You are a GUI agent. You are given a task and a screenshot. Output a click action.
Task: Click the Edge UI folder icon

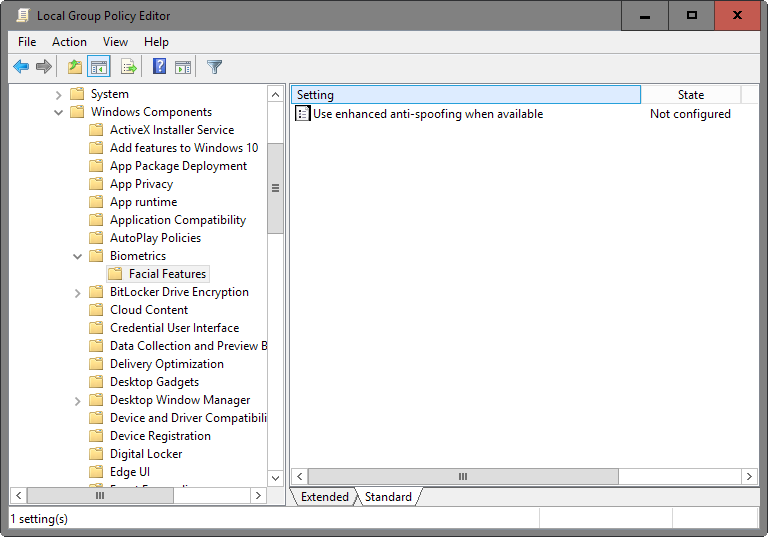[96, 472]
